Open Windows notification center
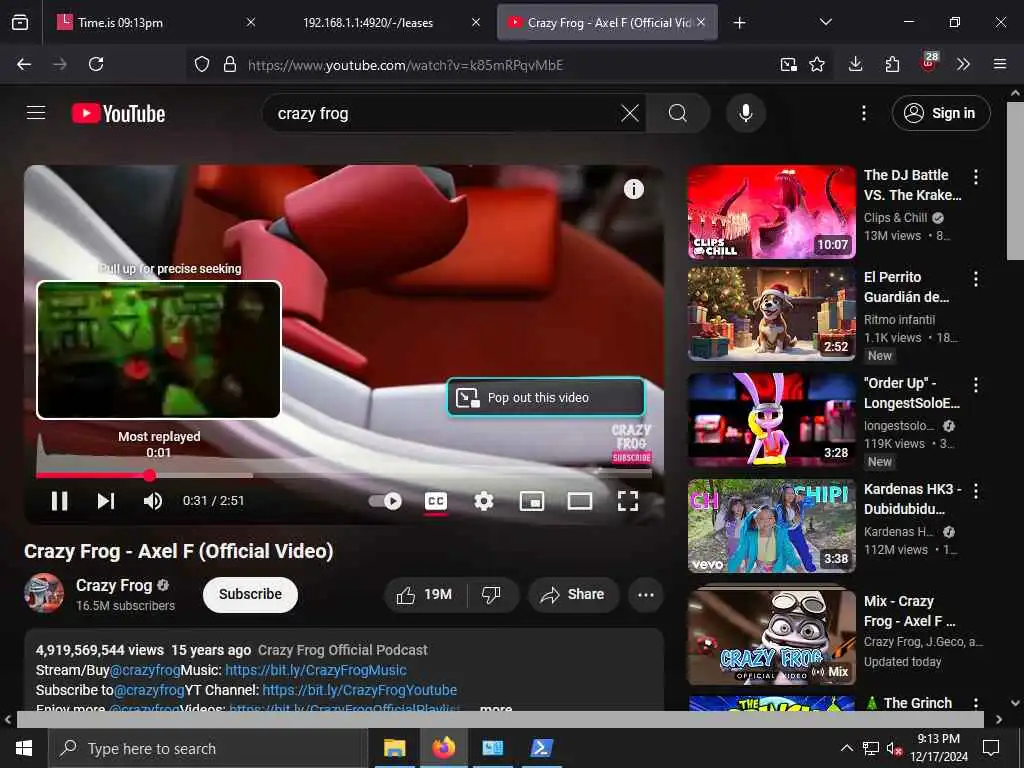The image size is (1024, 768). coord(991,748)
